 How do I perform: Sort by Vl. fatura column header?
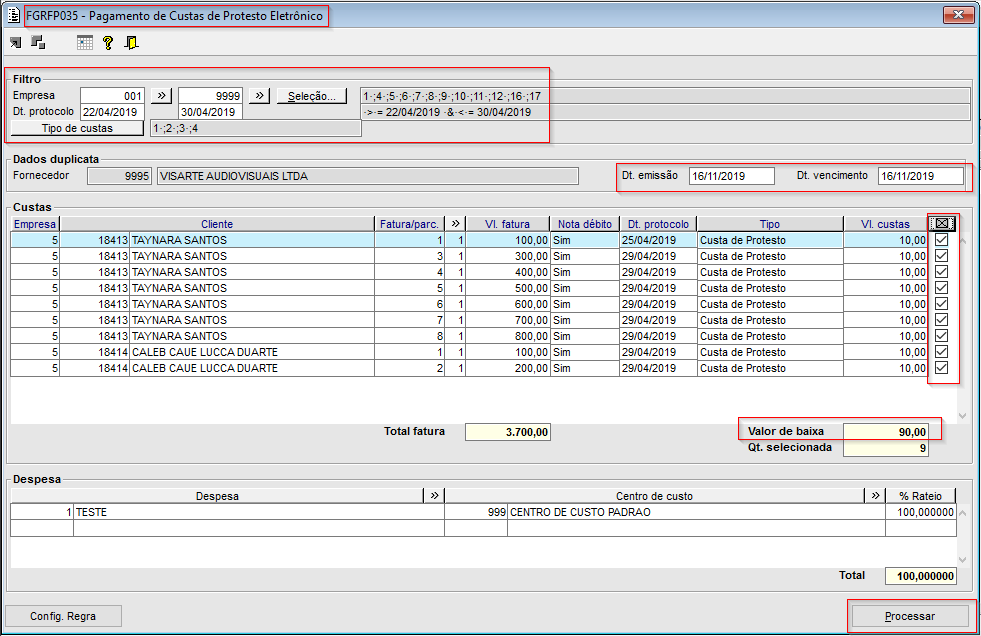[x=507, y=224]
